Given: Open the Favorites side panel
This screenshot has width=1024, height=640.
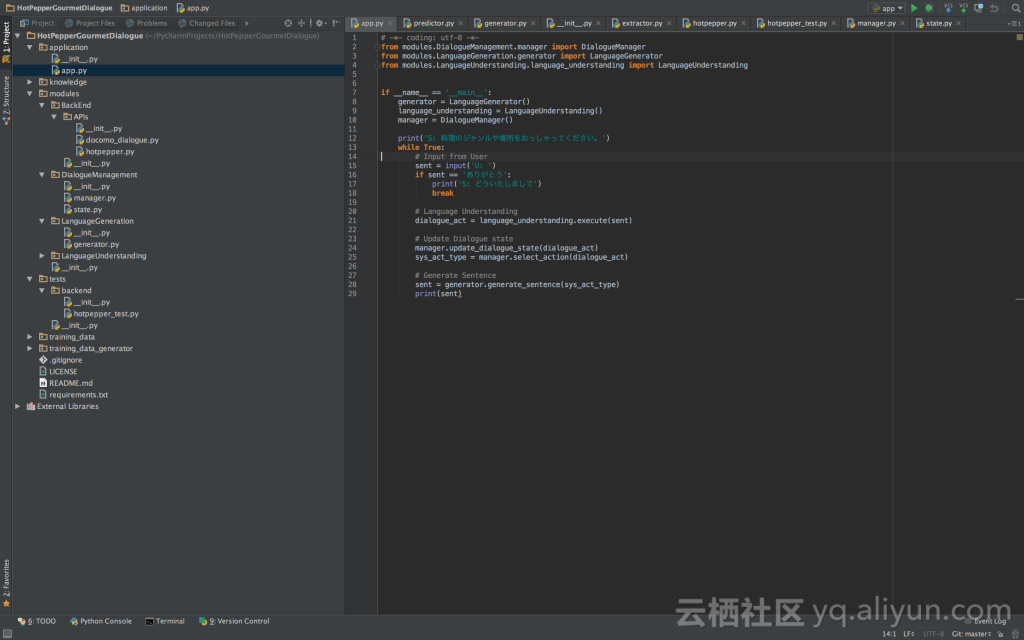Looking at the screenshot, I should (x=6, y=583).
